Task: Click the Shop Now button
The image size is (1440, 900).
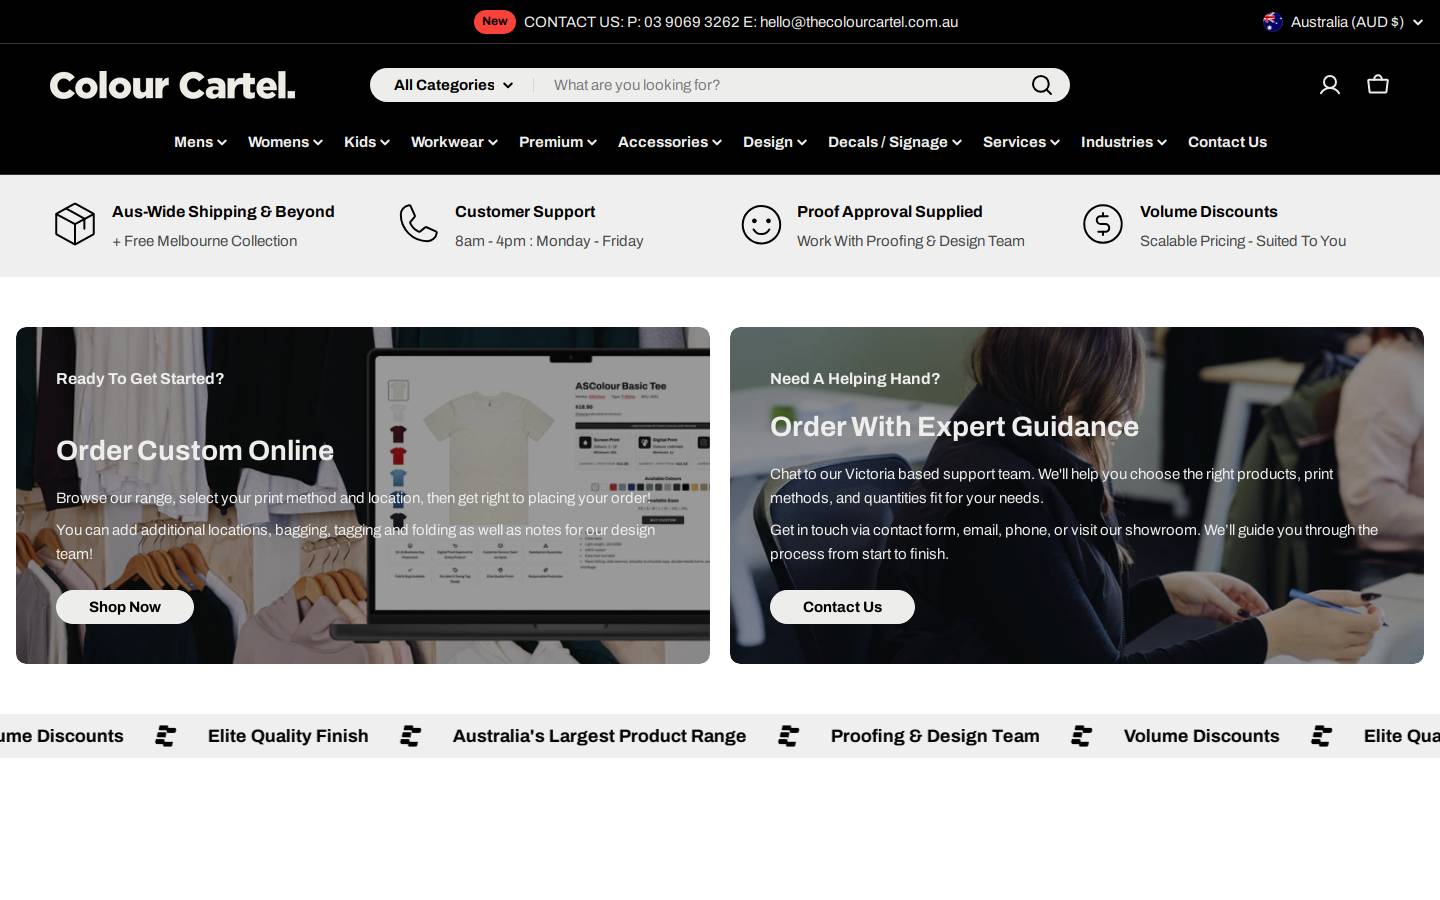Action: (x=125, y=607)
